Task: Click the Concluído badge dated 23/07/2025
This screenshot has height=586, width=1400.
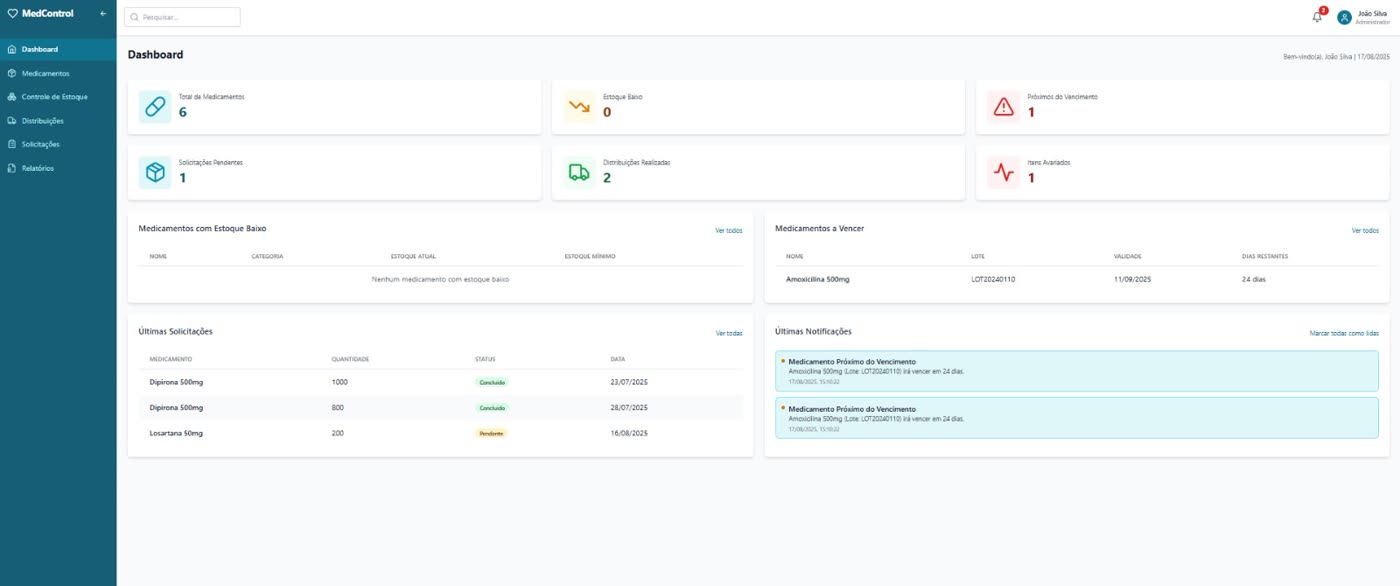Action: click(x=492, y=382)
